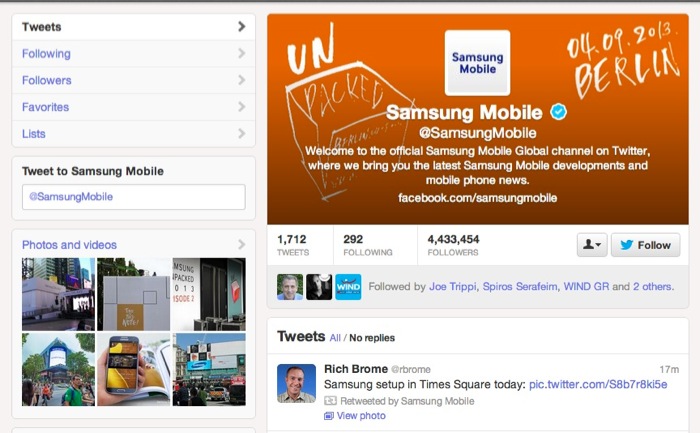Open the pic.twitter.com/S8b7r8ki5e link
The height and width of the screenshot is (433, 700).
pos(598,384)
